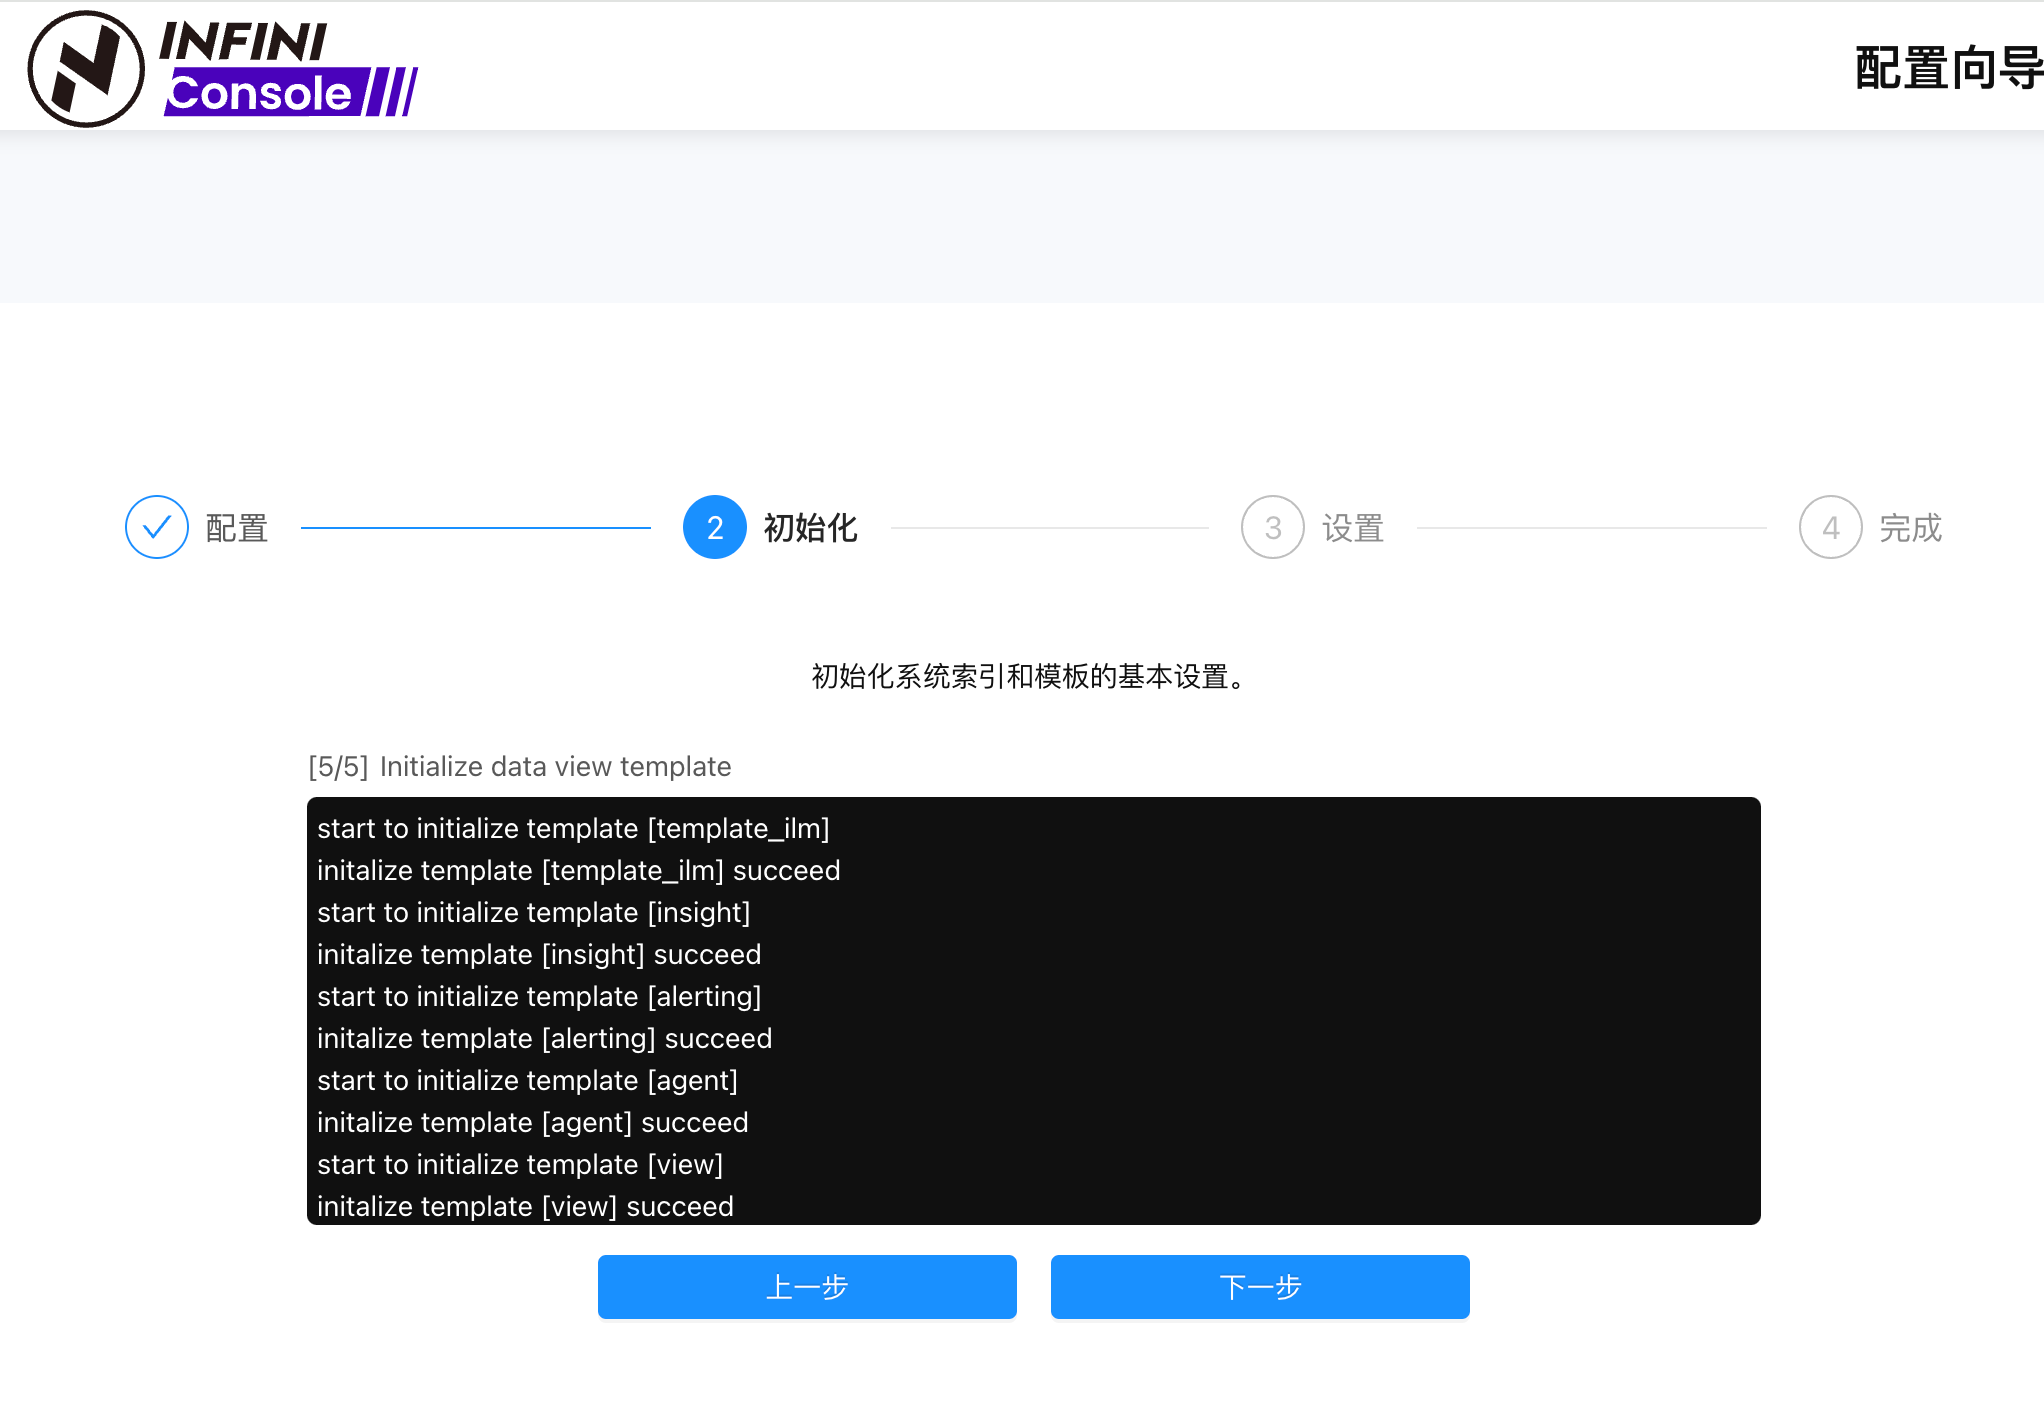Screen dimensions: 2044x1410
Task: Select the 配置 step label
Action: coord(237,528)
